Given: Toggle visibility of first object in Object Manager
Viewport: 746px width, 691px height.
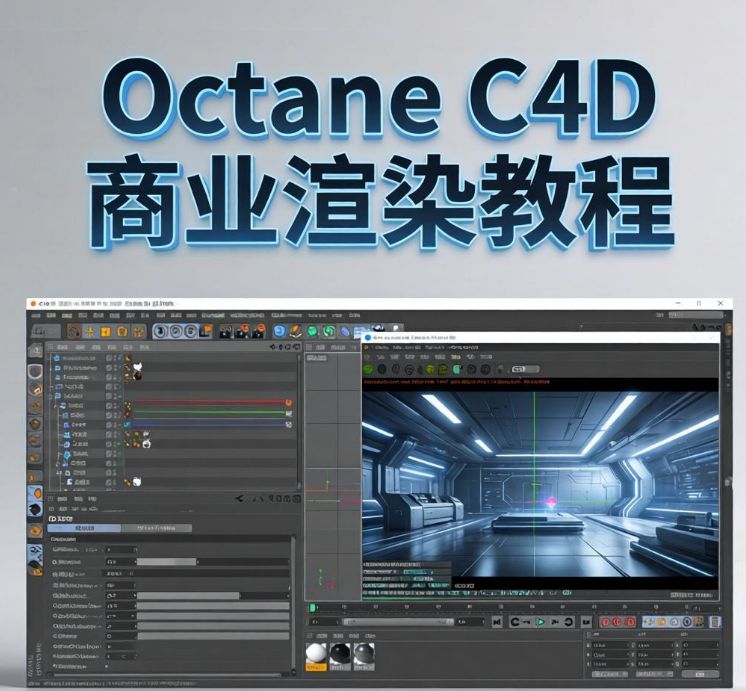Looking at the screenshot, I should click(110, 358).
